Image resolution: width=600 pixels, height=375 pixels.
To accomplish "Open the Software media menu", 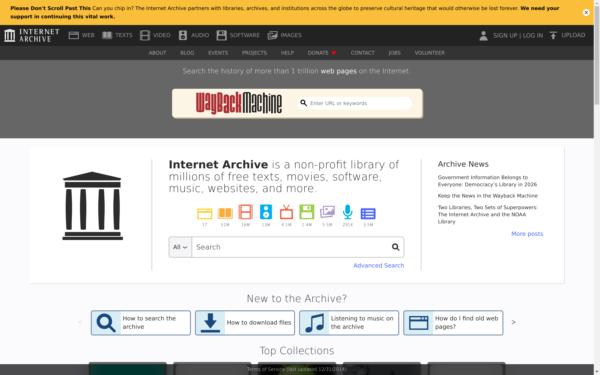I will [238, 35].
